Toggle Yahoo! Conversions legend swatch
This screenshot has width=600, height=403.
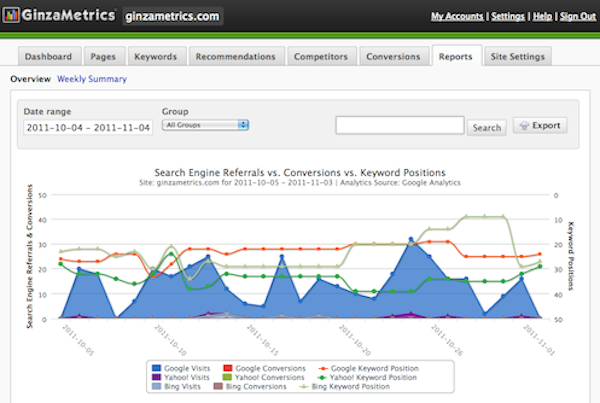coord(227,377)
